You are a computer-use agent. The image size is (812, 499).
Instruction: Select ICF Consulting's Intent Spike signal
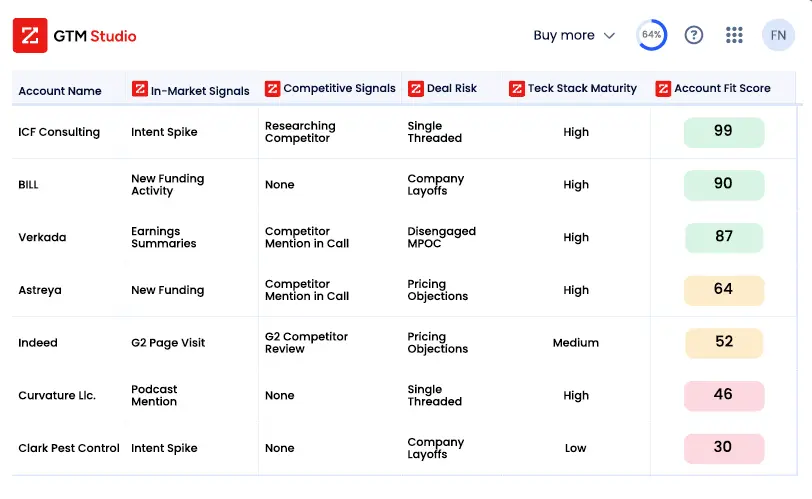[164, 132]
